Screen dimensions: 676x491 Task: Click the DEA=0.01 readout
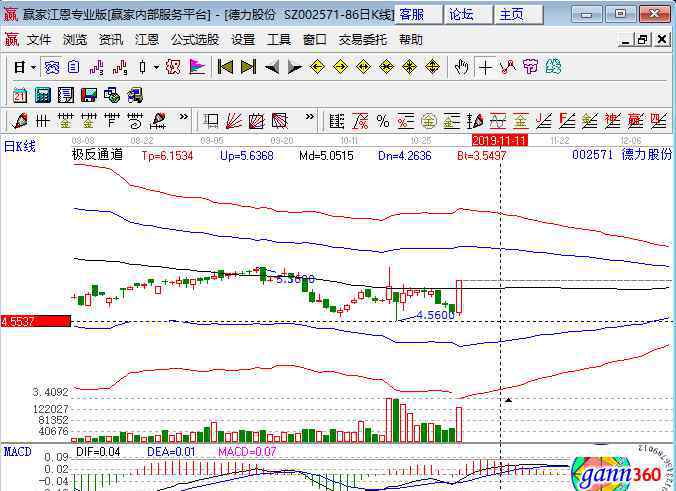(x=171, y=452)
